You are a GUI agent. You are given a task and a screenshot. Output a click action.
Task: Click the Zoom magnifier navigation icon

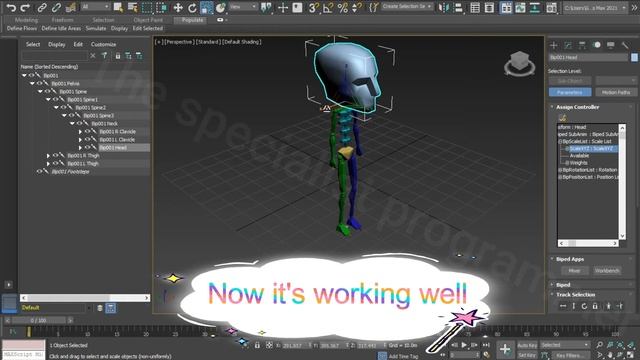click(x=600, y=345)
